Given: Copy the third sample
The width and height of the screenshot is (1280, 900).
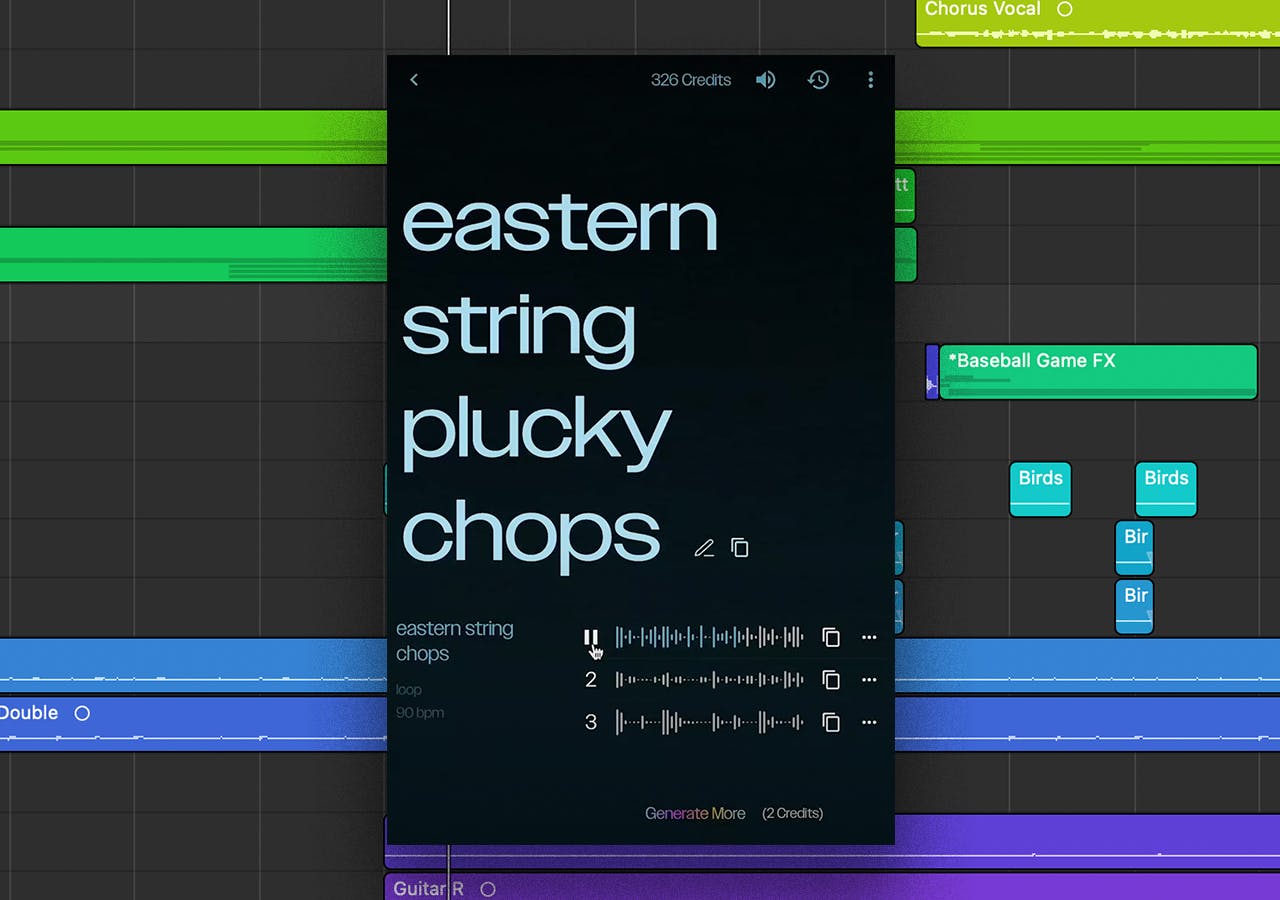Looking at the screenshot, I should coord(831,722).
